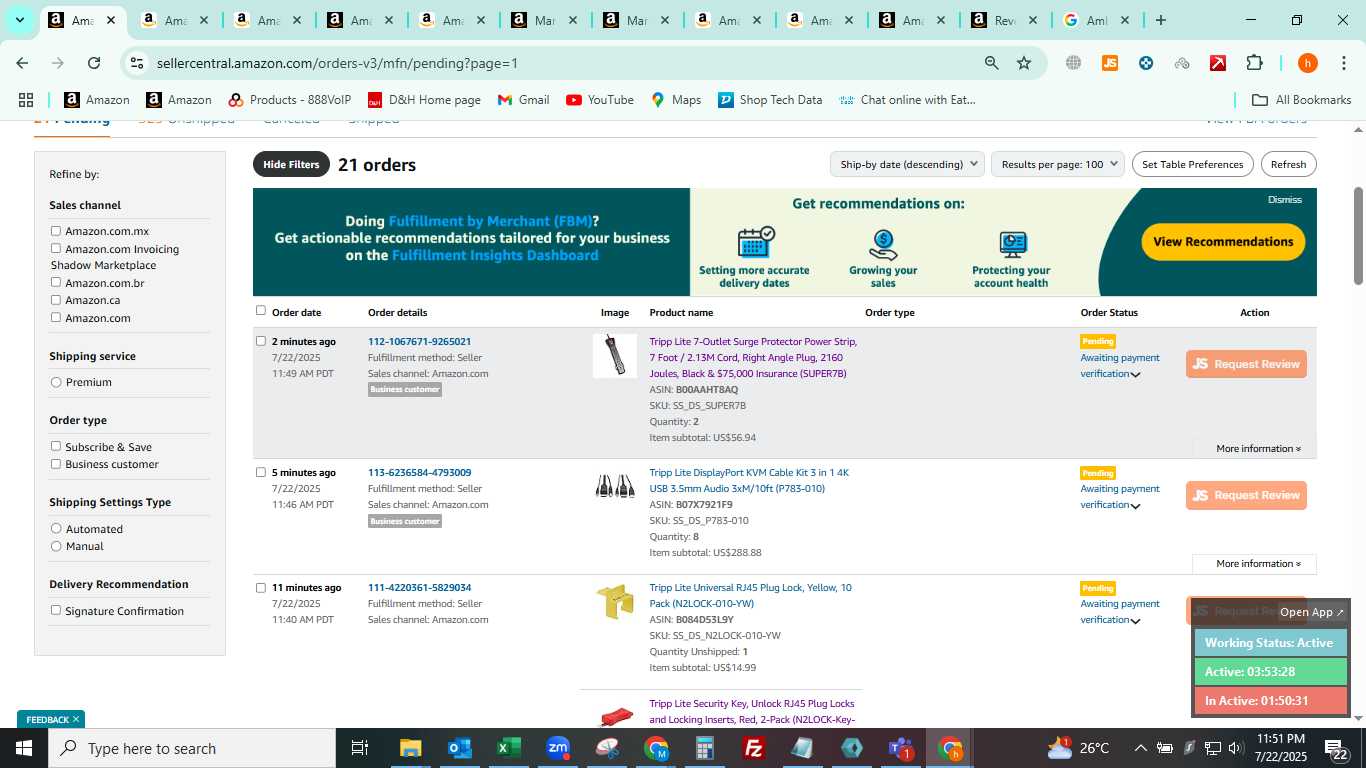Open File Explorer from taskbar
This screenshot has height=768, width=1366.
pyautogui.click(x=410, y=748)
